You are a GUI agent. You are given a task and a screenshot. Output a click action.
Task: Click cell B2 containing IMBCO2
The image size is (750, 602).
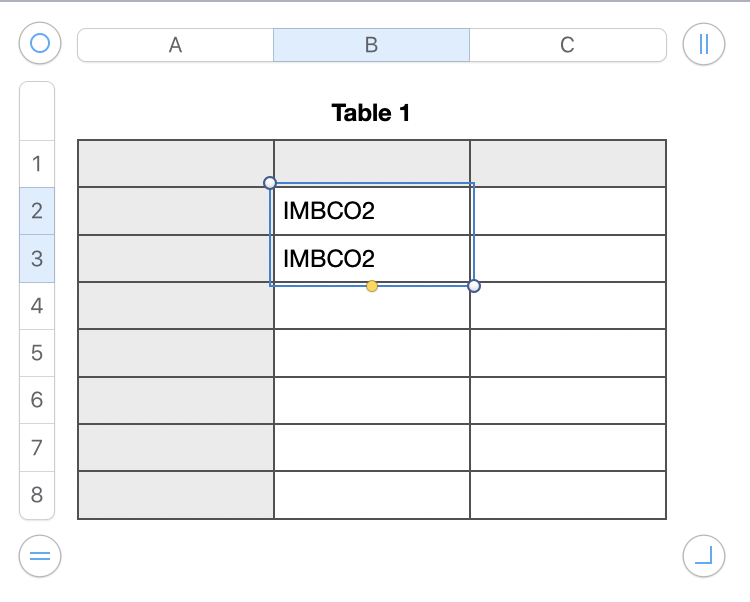click(x=371, y=211)
